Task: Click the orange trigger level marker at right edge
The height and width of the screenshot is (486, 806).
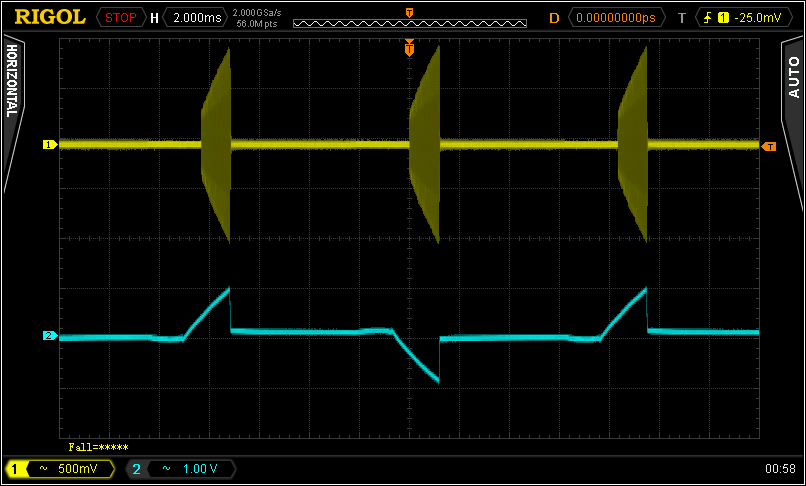Action: (768, 146)
